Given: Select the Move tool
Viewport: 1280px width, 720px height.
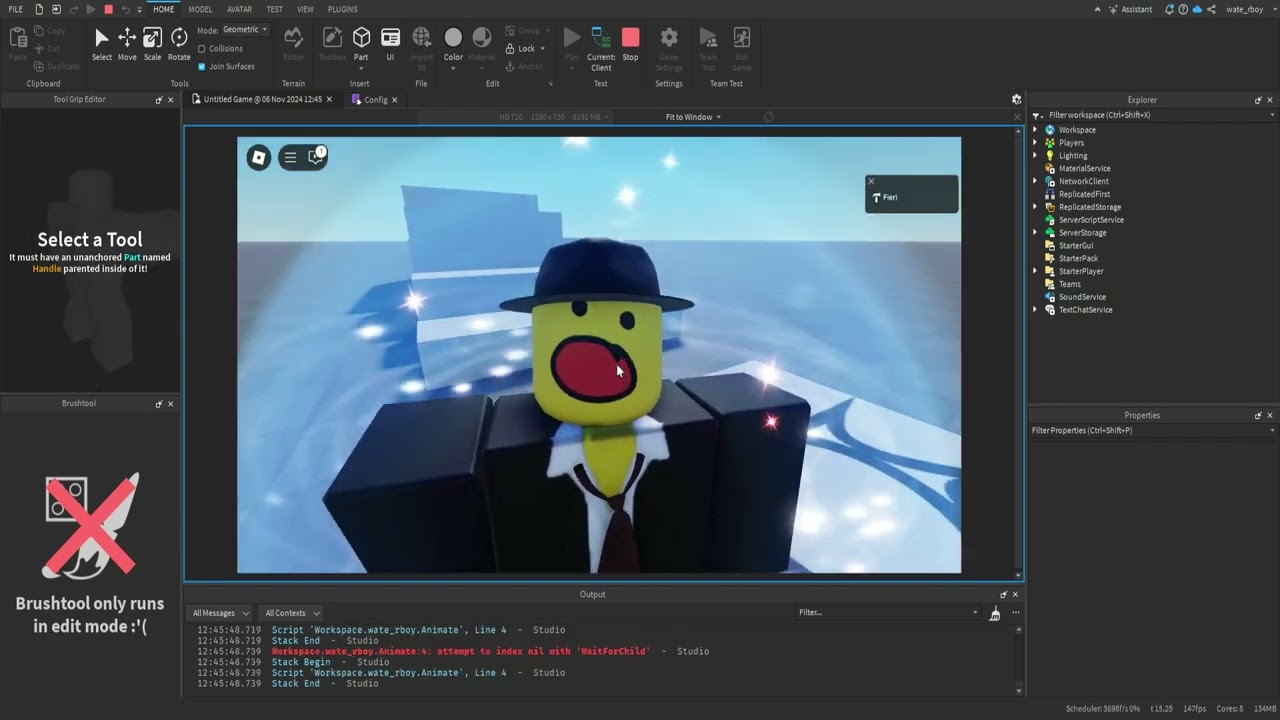Looking at the screenshot, I should point(127,43).
